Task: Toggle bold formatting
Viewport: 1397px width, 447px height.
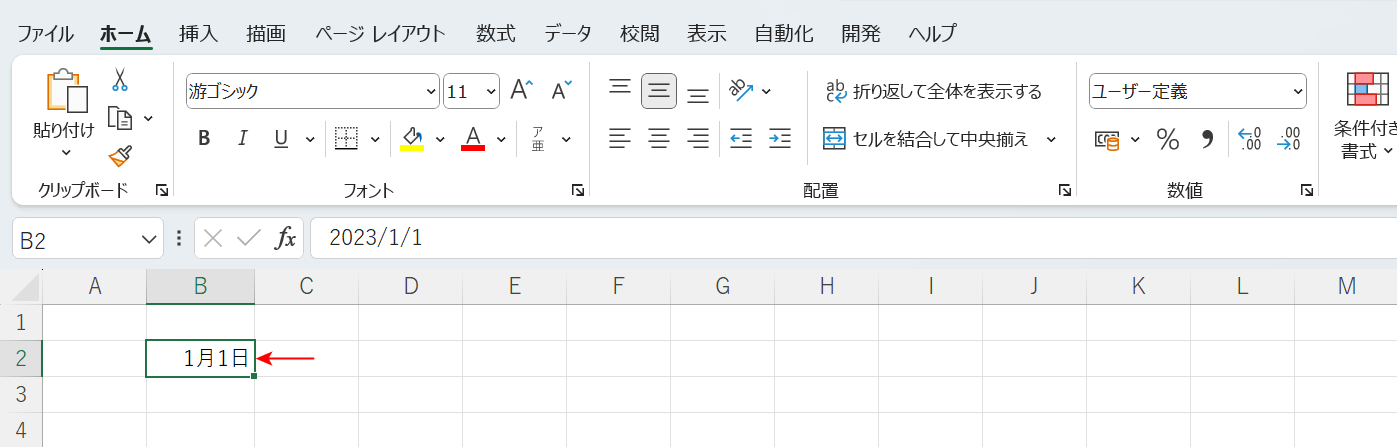Action: click(x=204, y=139)
